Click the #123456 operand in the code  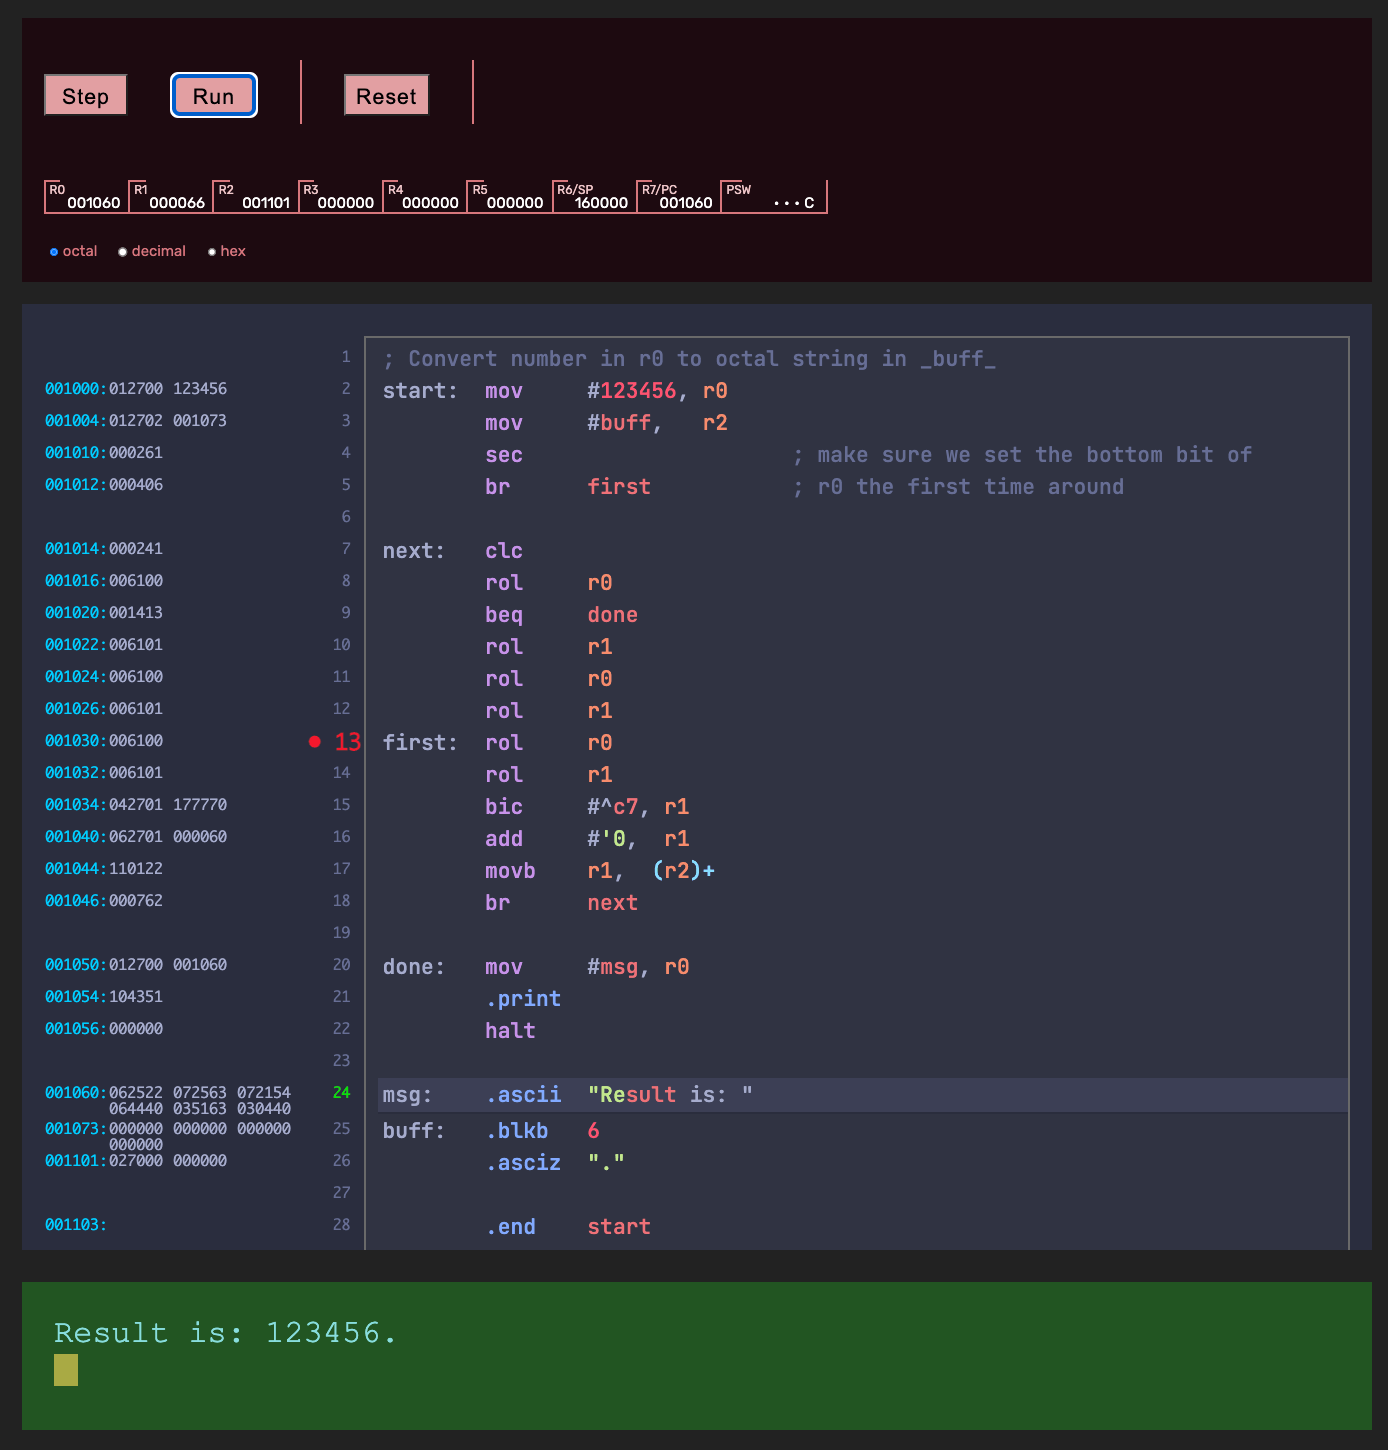(632, 391)
